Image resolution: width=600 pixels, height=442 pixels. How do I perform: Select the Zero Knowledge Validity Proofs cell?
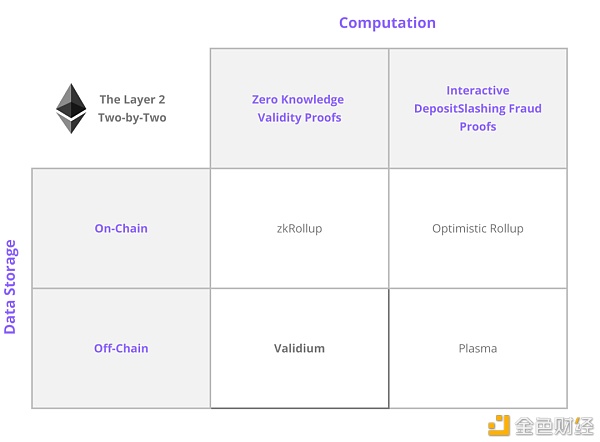[x=299, y=108]
